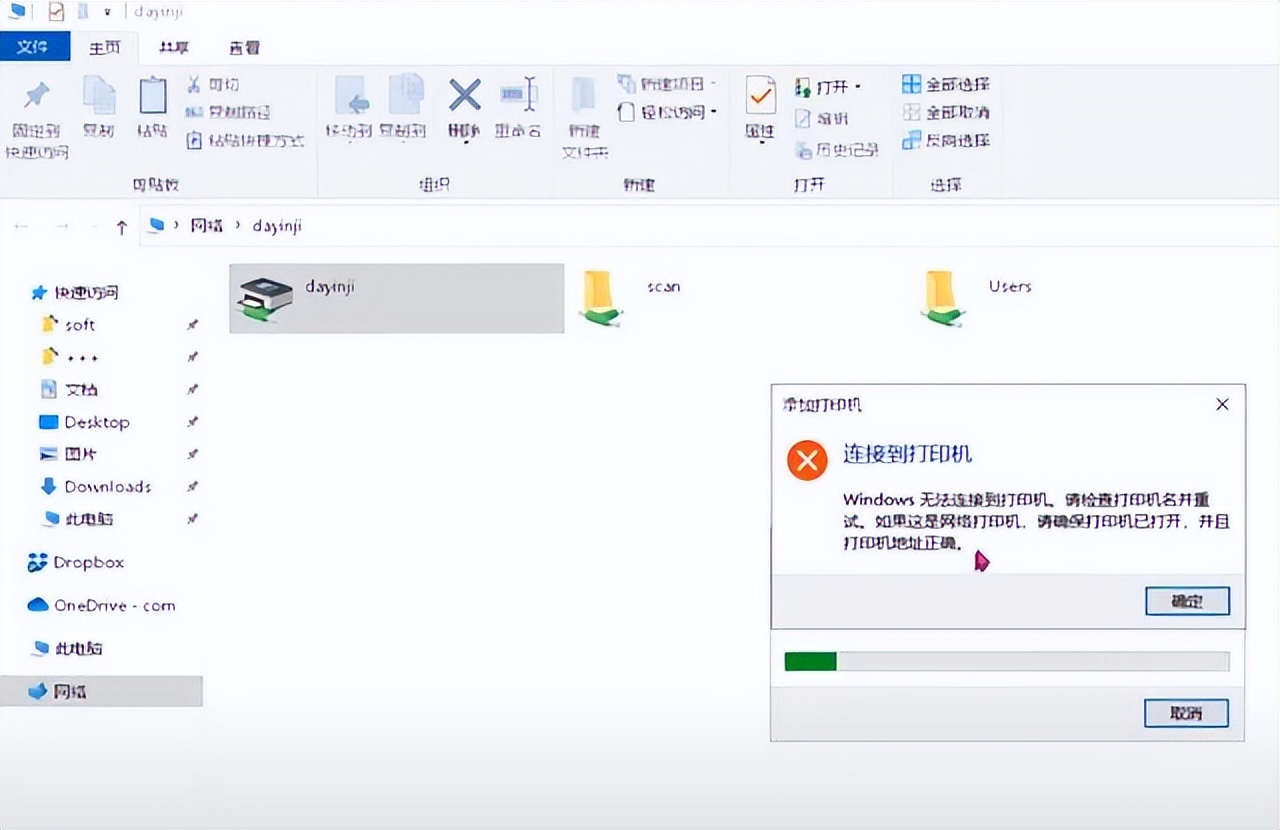Click the 重命名 (rename) icon
The image size is (1280, 830).
click(x=519, y=95)
